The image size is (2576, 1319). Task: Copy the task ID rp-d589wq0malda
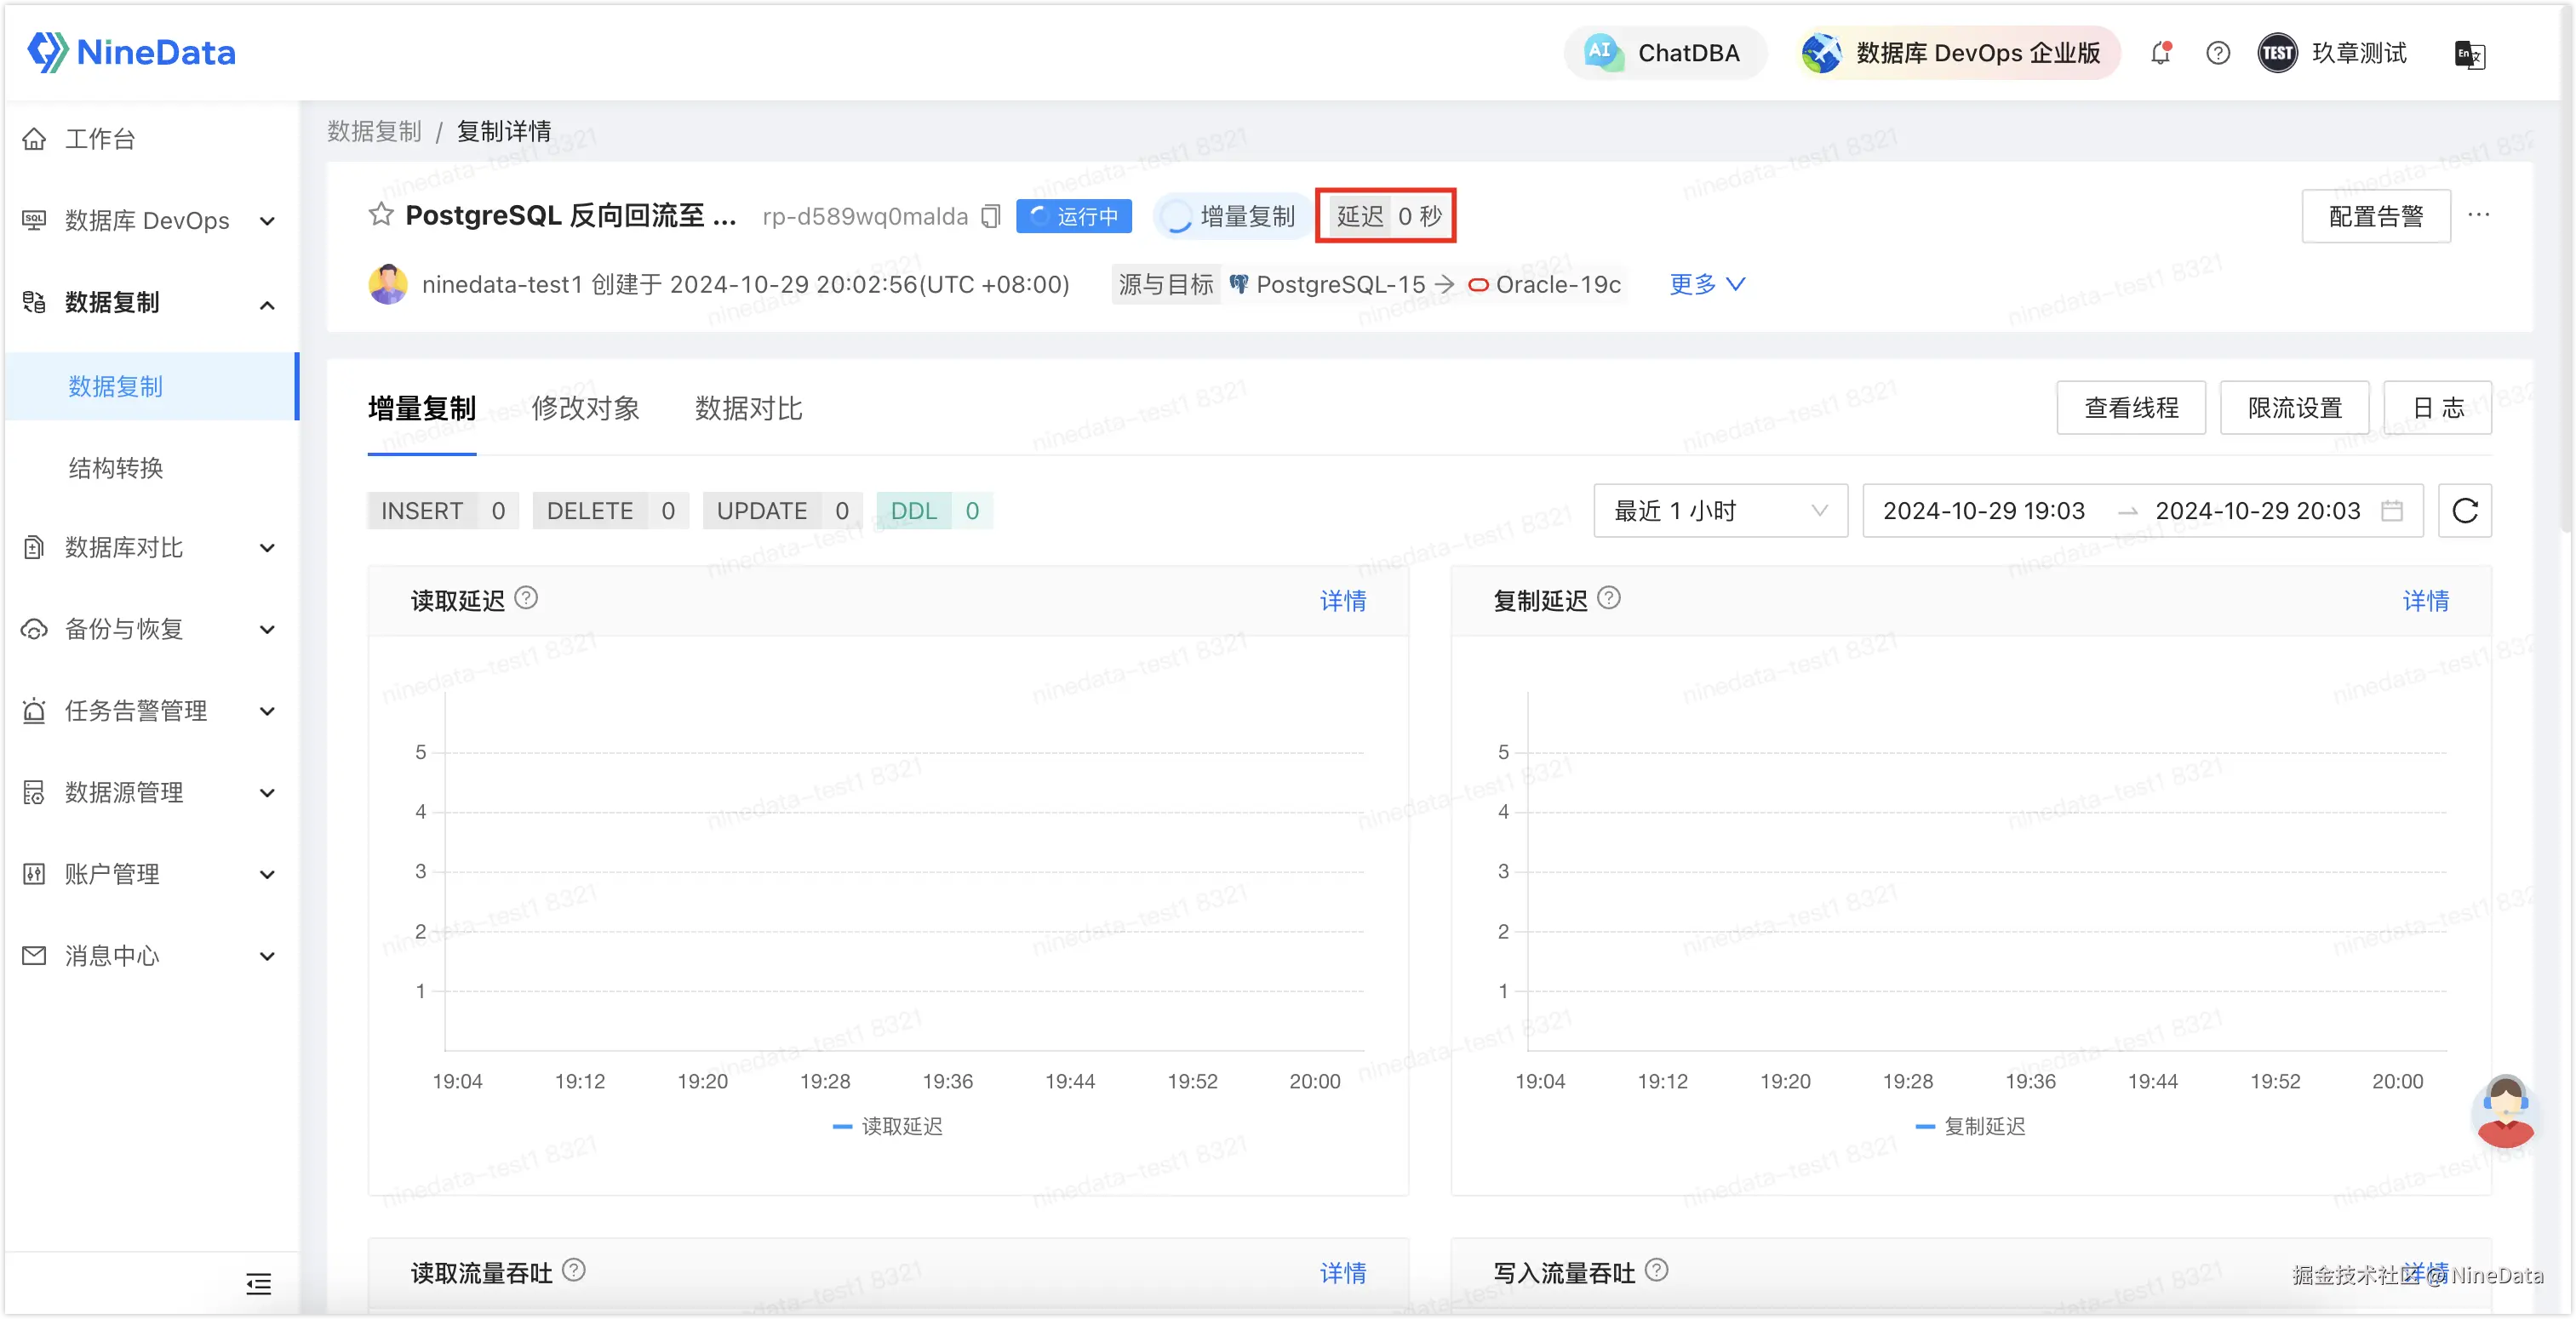click(990, 216)
